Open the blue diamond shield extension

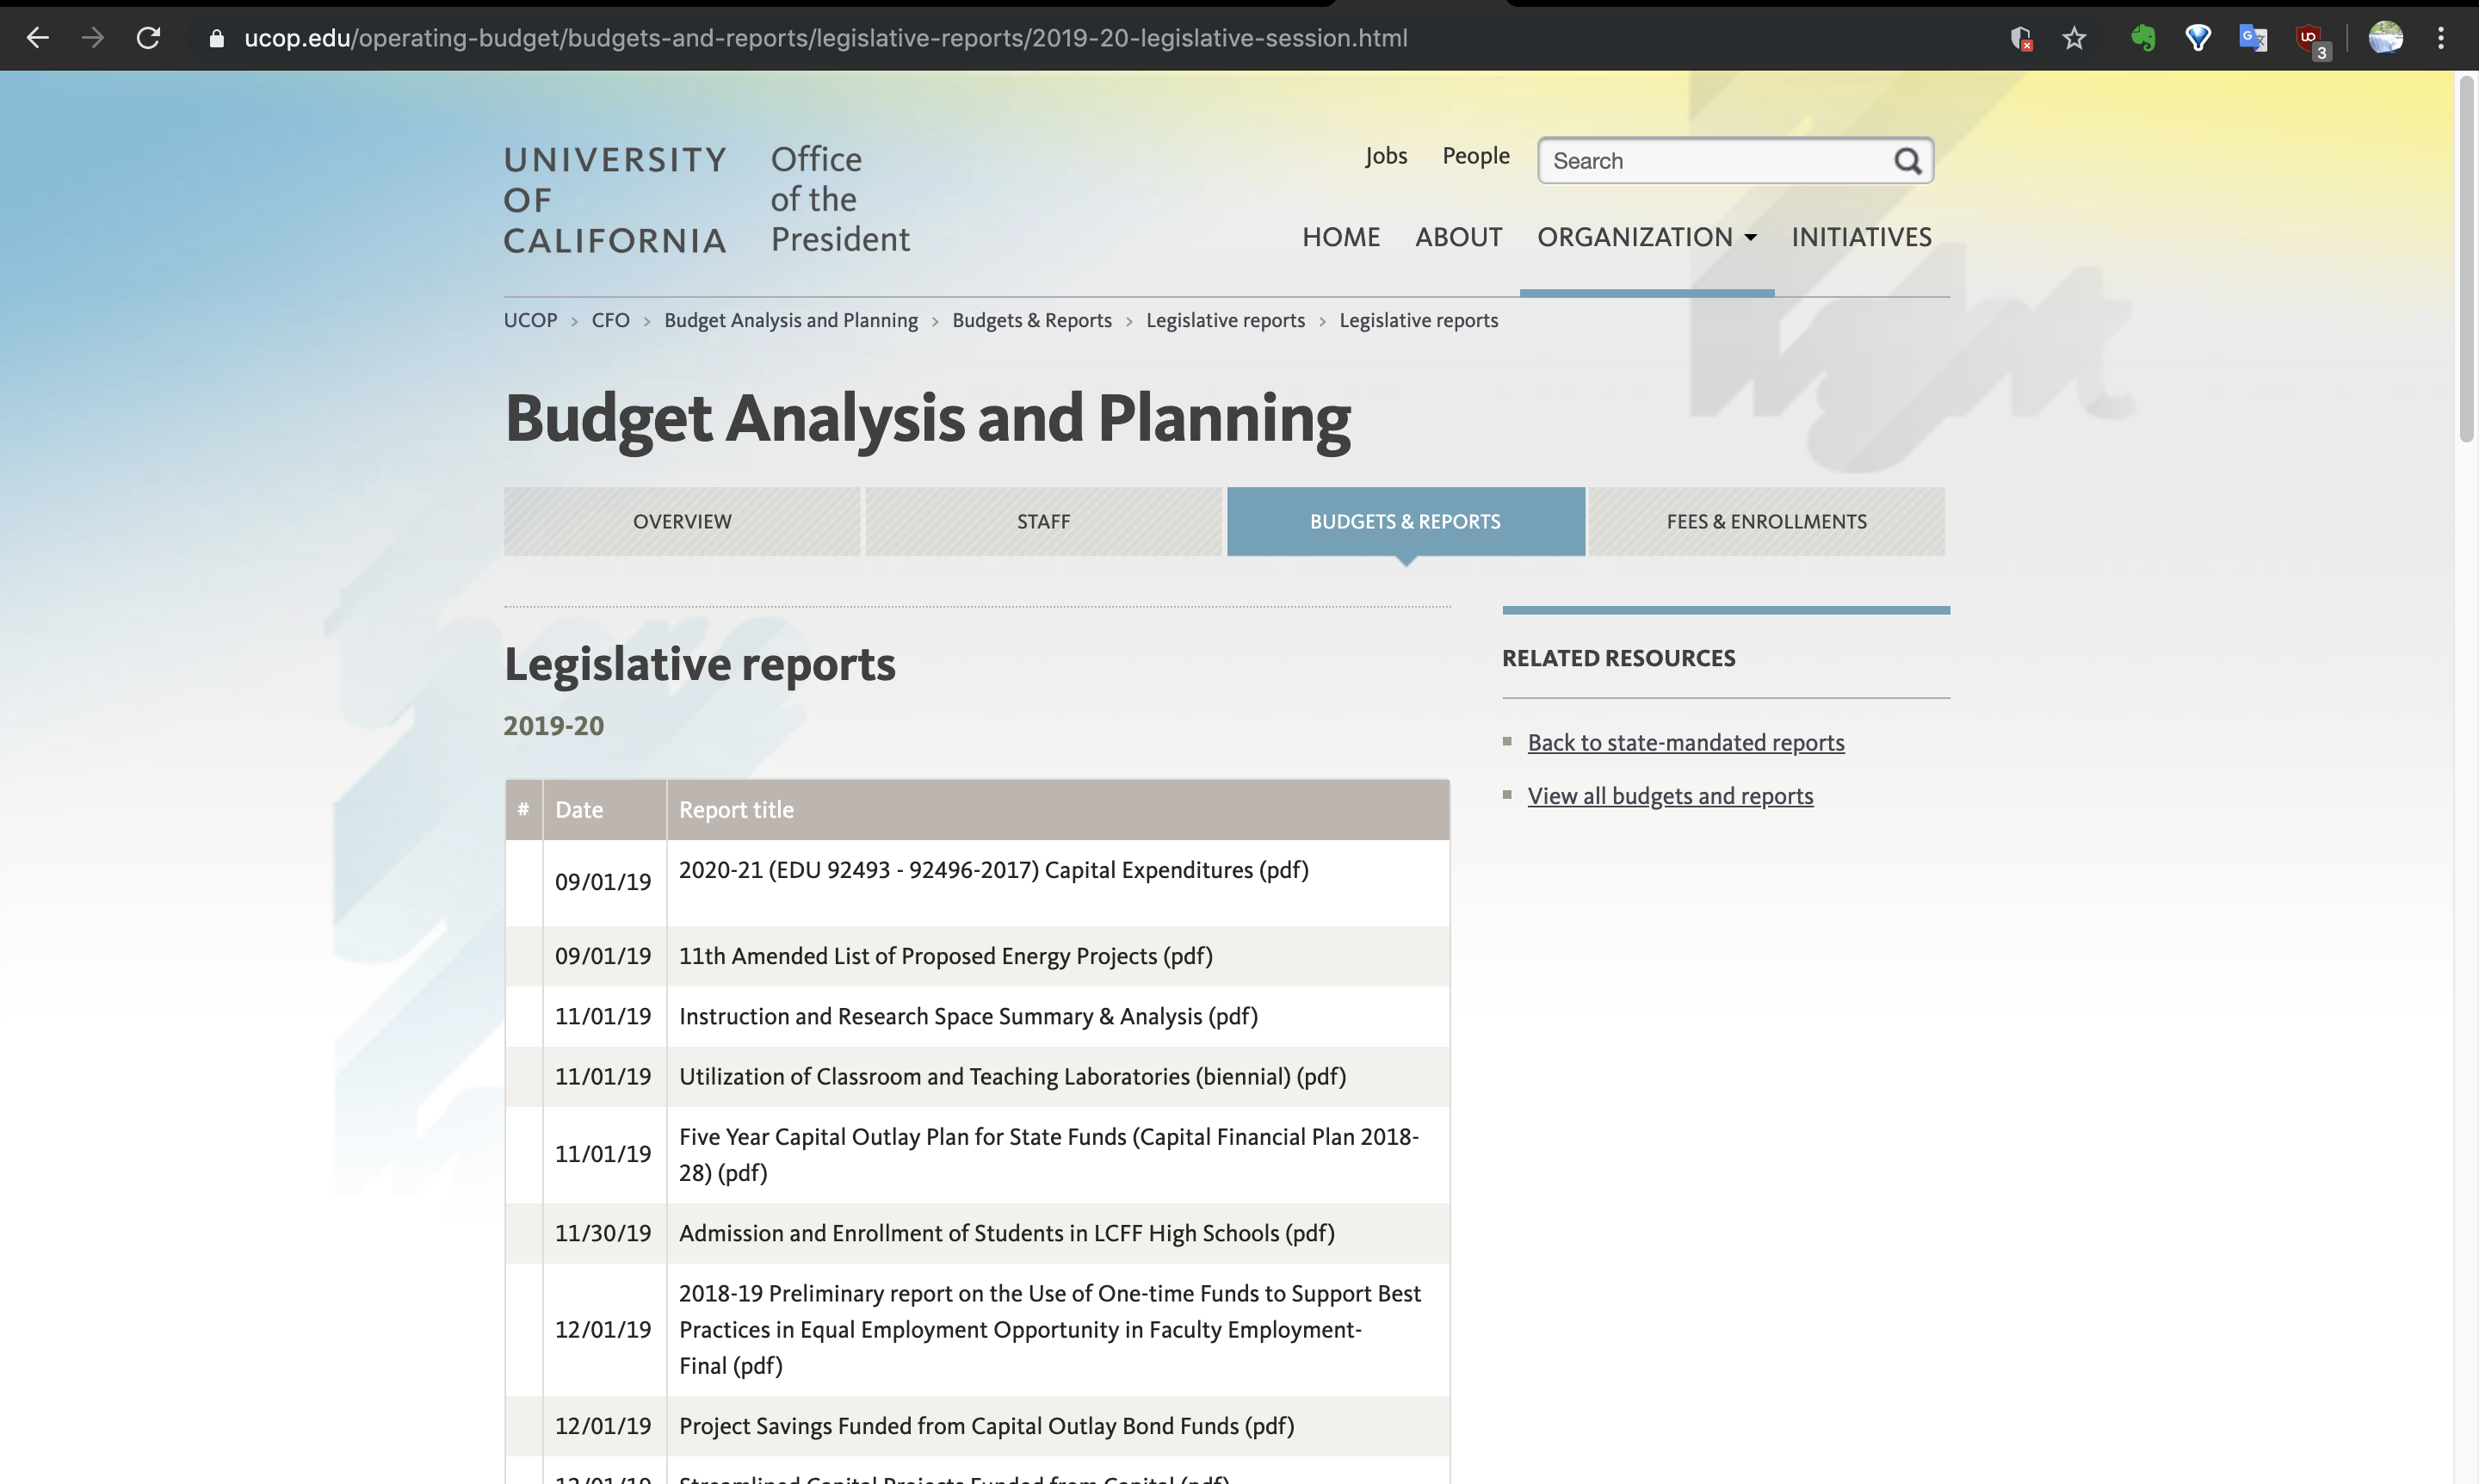tap(2197, 38)
